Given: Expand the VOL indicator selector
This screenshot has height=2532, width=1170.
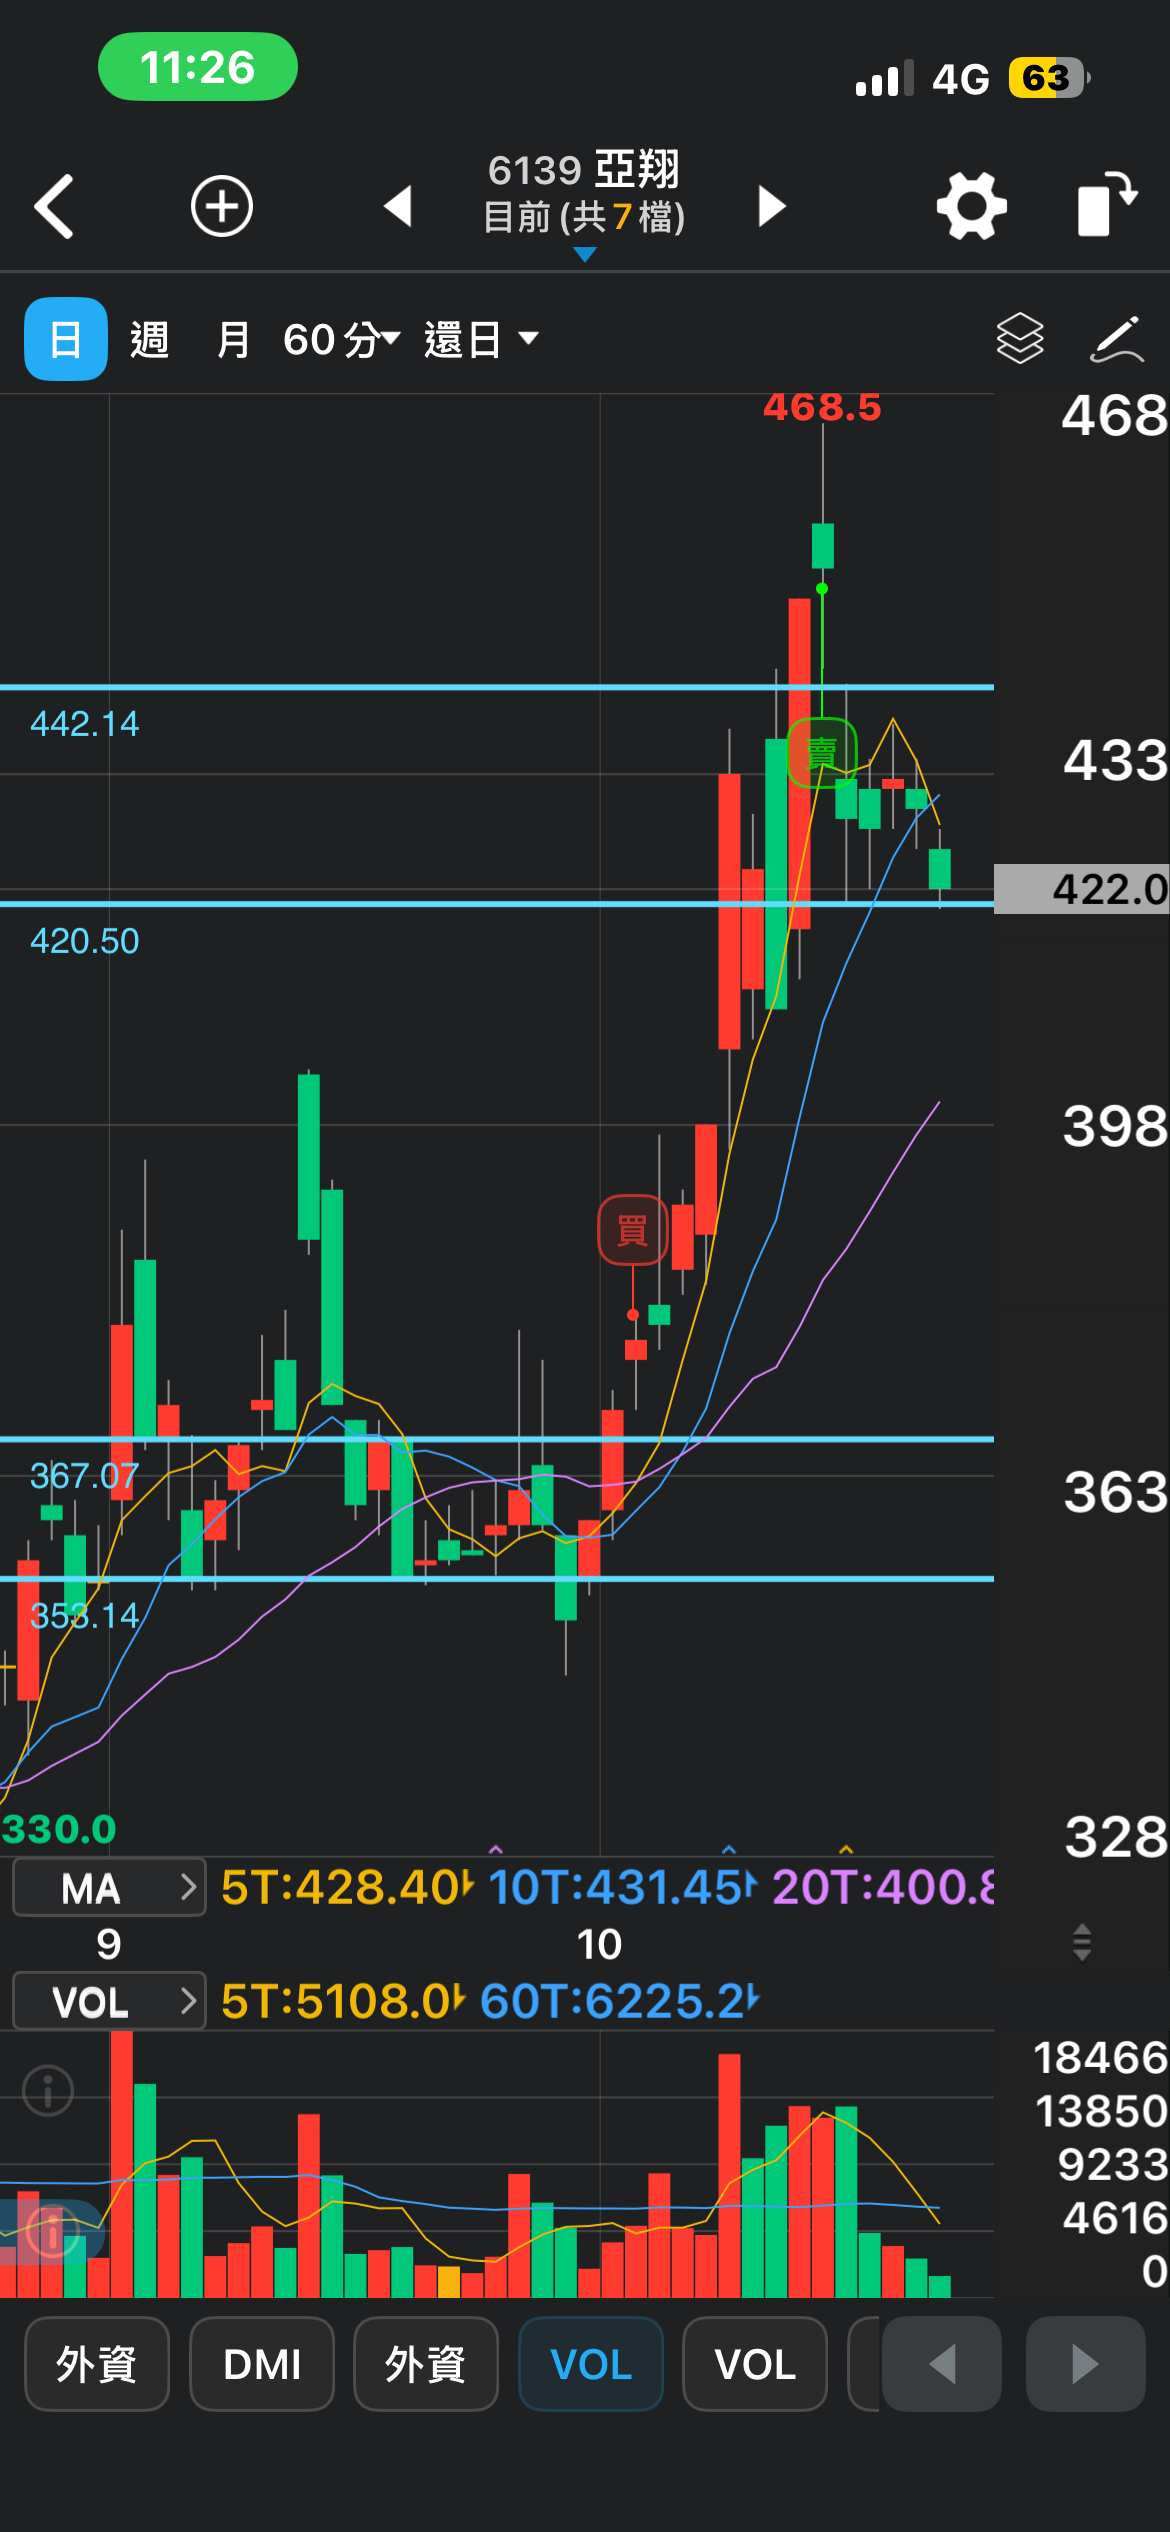Looking at the screenshot, I should pyautogui.click(x=109, y=2001).
